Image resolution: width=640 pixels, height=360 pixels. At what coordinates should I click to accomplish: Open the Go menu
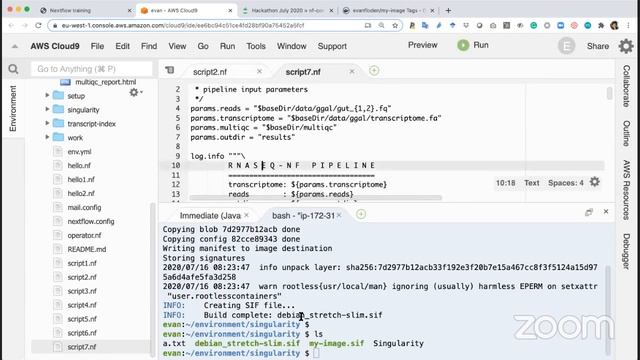[203, 46]
